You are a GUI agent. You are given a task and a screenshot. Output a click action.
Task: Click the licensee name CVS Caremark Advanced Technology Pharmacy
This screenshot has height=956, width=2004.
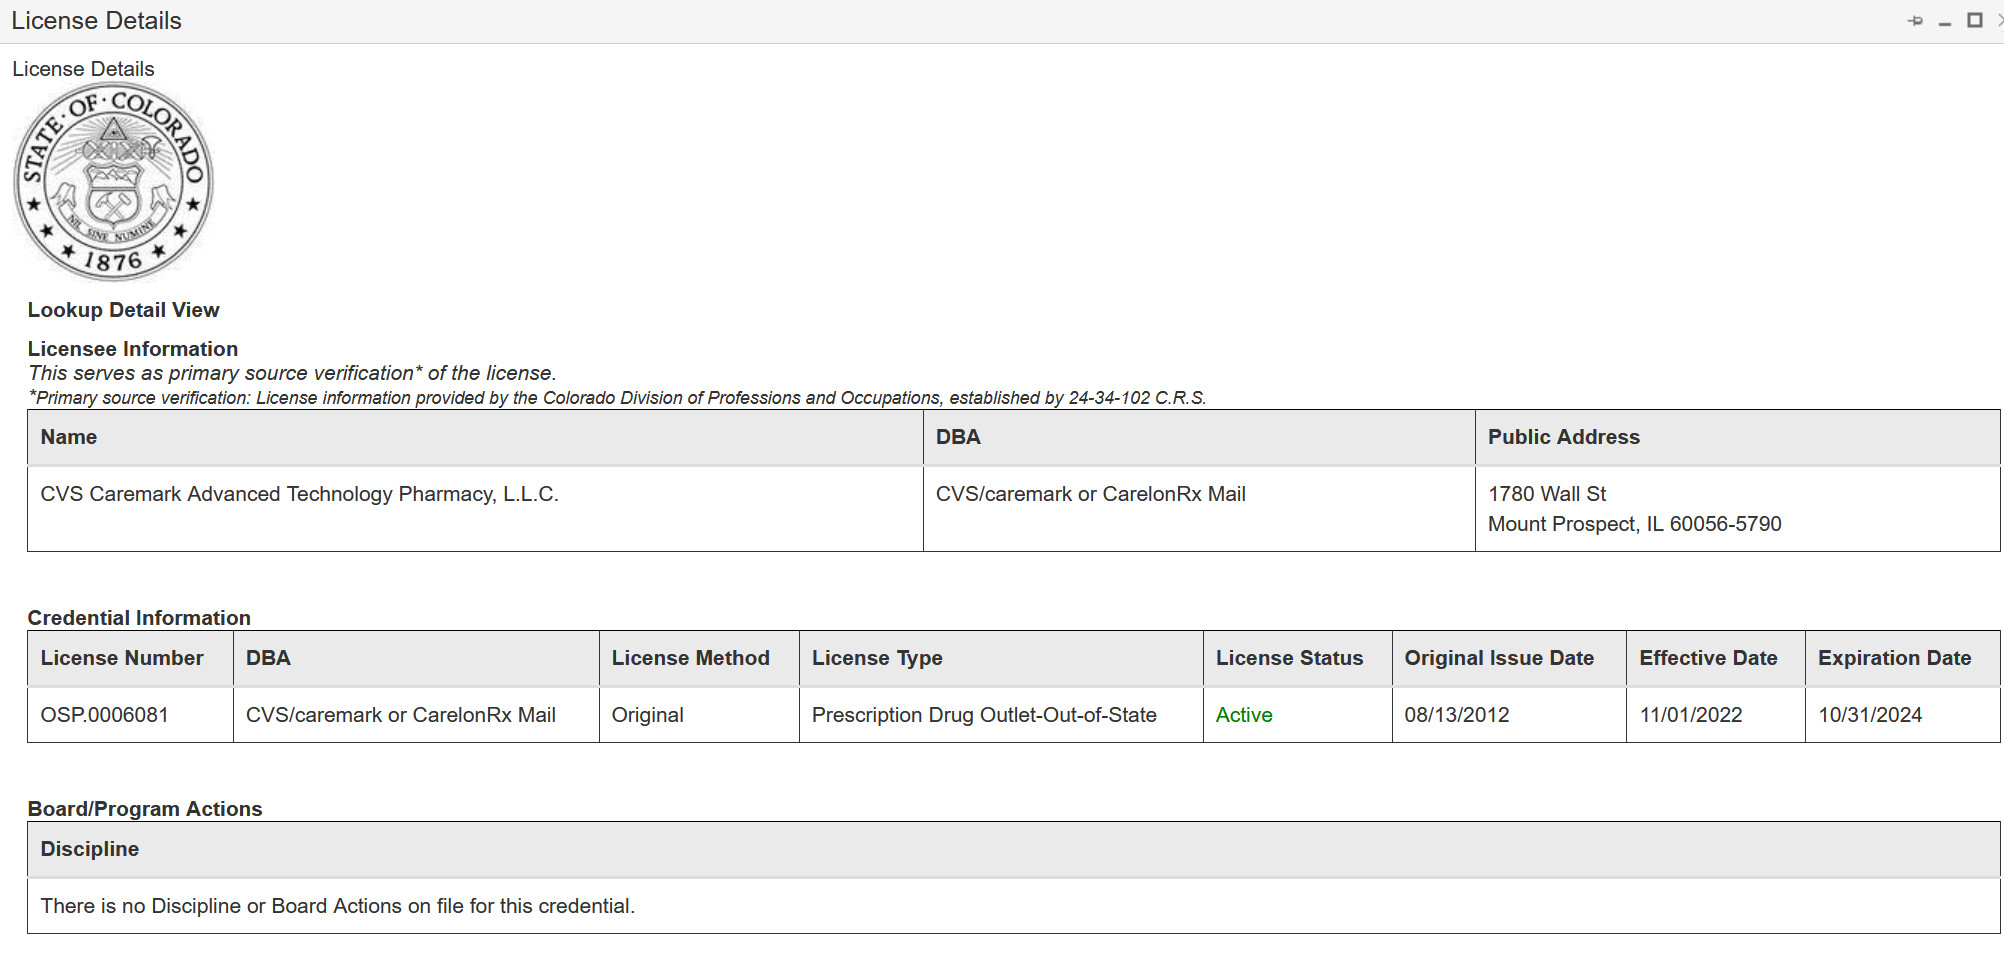click(x=299, y=494)
